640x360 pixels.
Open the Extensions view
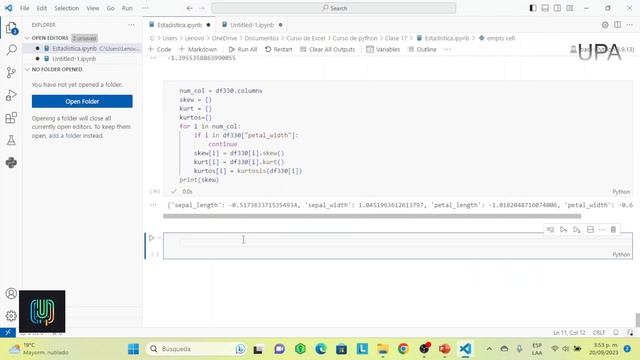[11, 118]
